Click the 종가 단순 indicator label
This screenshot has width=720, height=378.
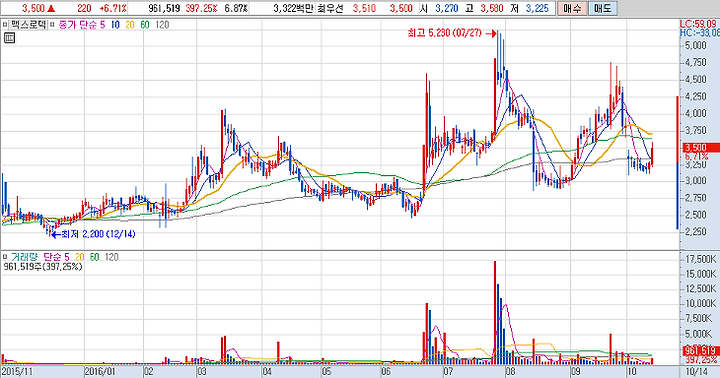[78, 25]
